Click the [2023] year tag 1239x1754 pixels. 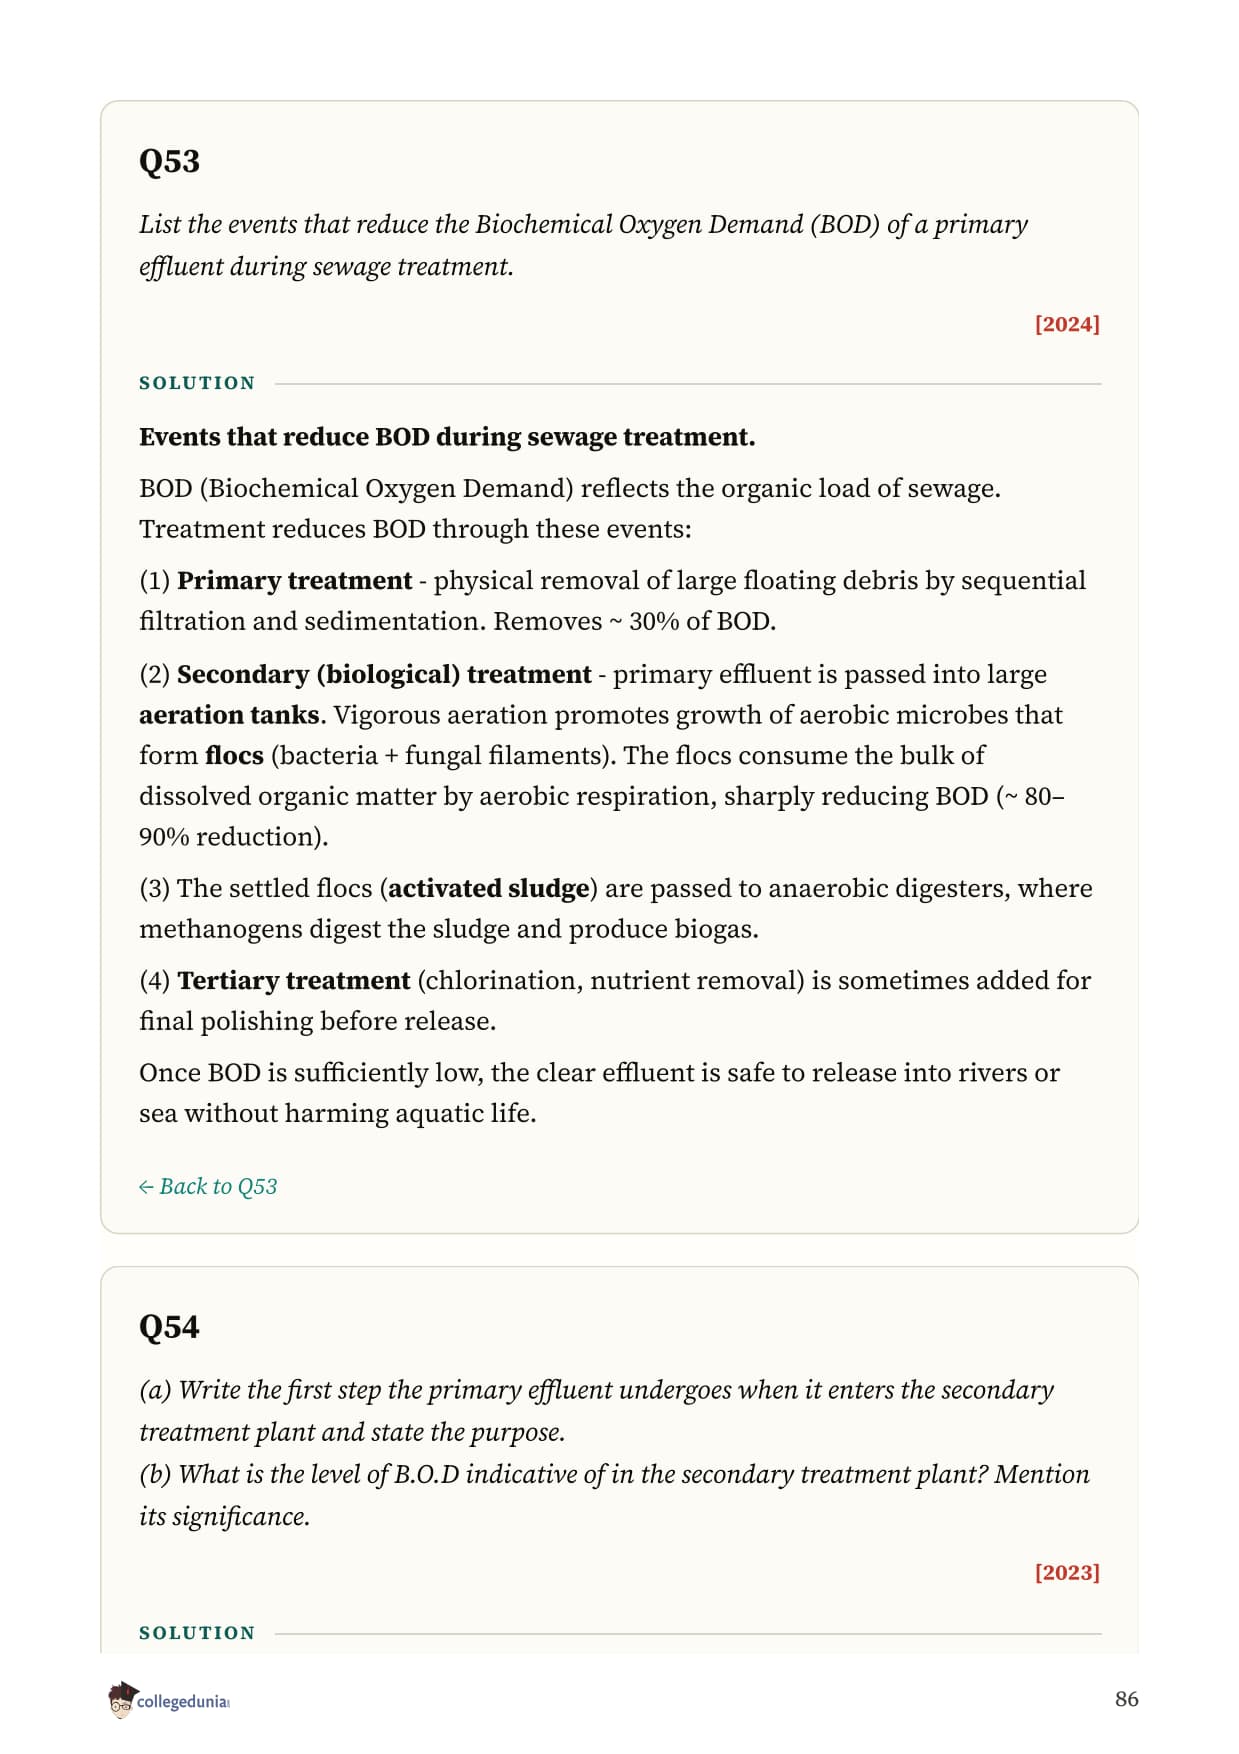1067,1572
